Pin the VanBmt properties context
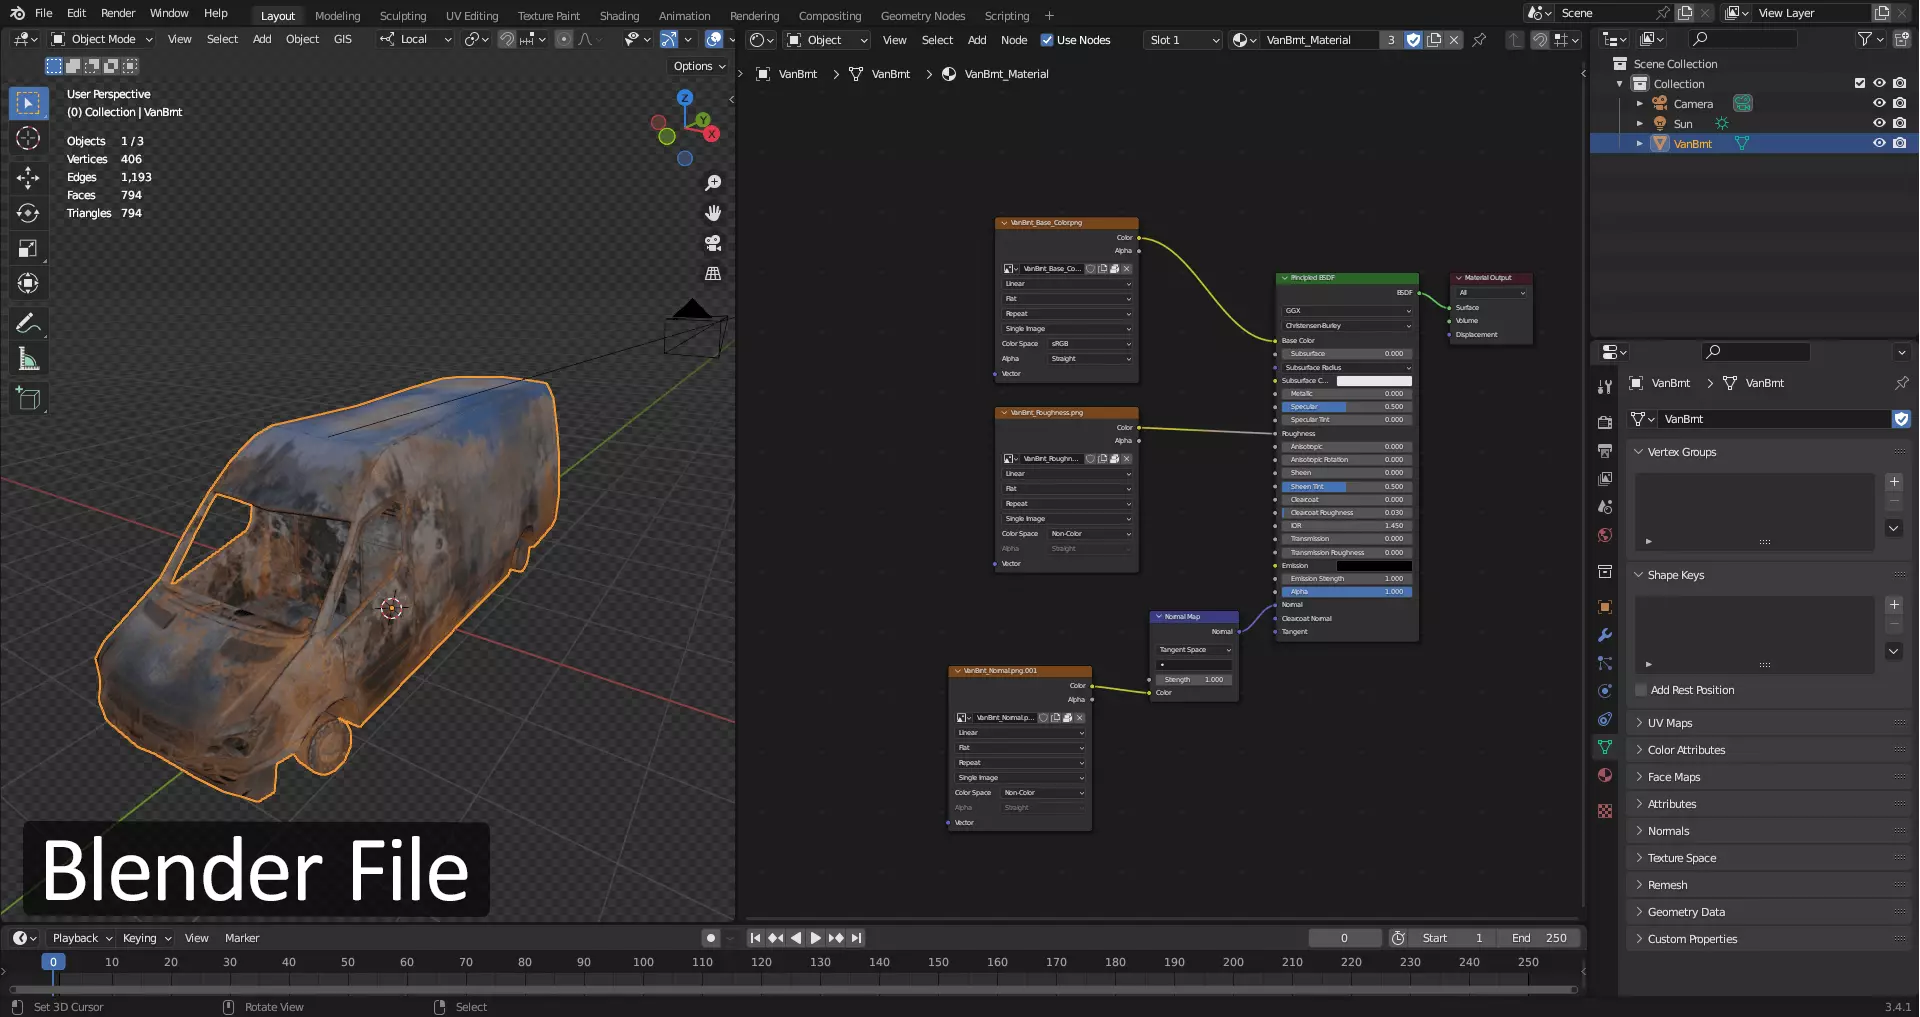The height and width of the screenshot is (1017, 1920). coord(1901,383)
